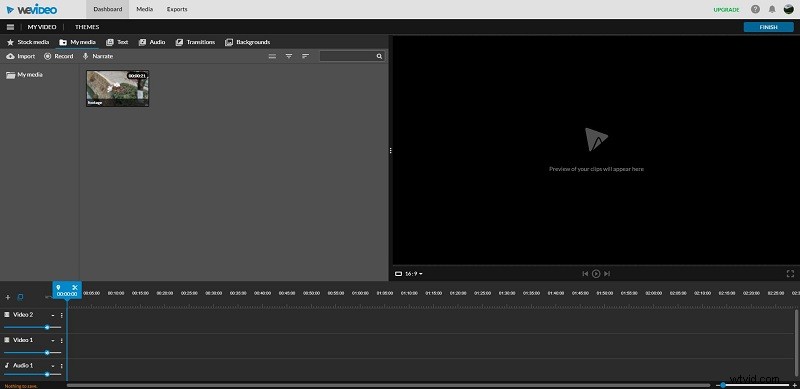Open the Text tab

pos(117,42)
